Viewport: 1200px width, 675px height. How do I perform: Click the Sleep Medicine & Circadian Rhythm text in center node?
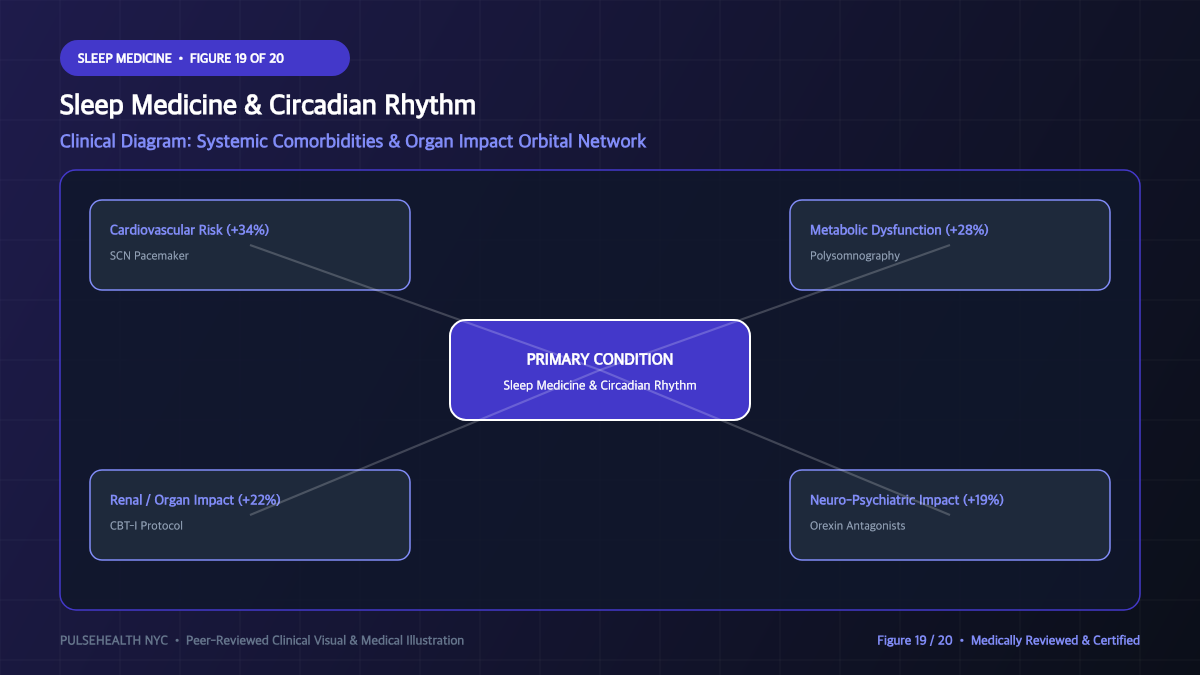[600, 385]
